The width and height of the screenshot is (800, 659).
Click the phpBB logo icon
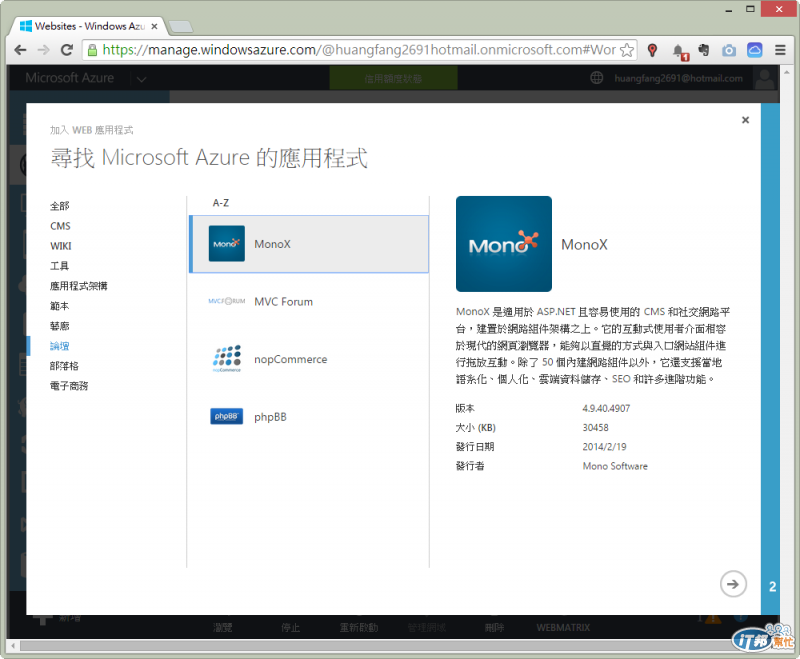pos(227,416)
